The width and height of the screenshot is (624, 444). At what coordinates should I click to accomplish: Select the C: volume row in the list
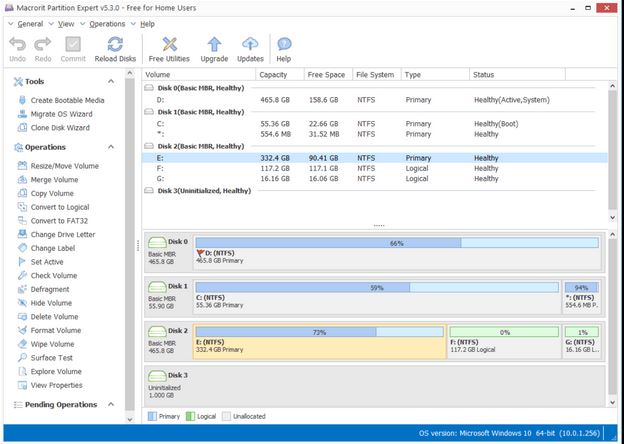(x=374, y=124)
